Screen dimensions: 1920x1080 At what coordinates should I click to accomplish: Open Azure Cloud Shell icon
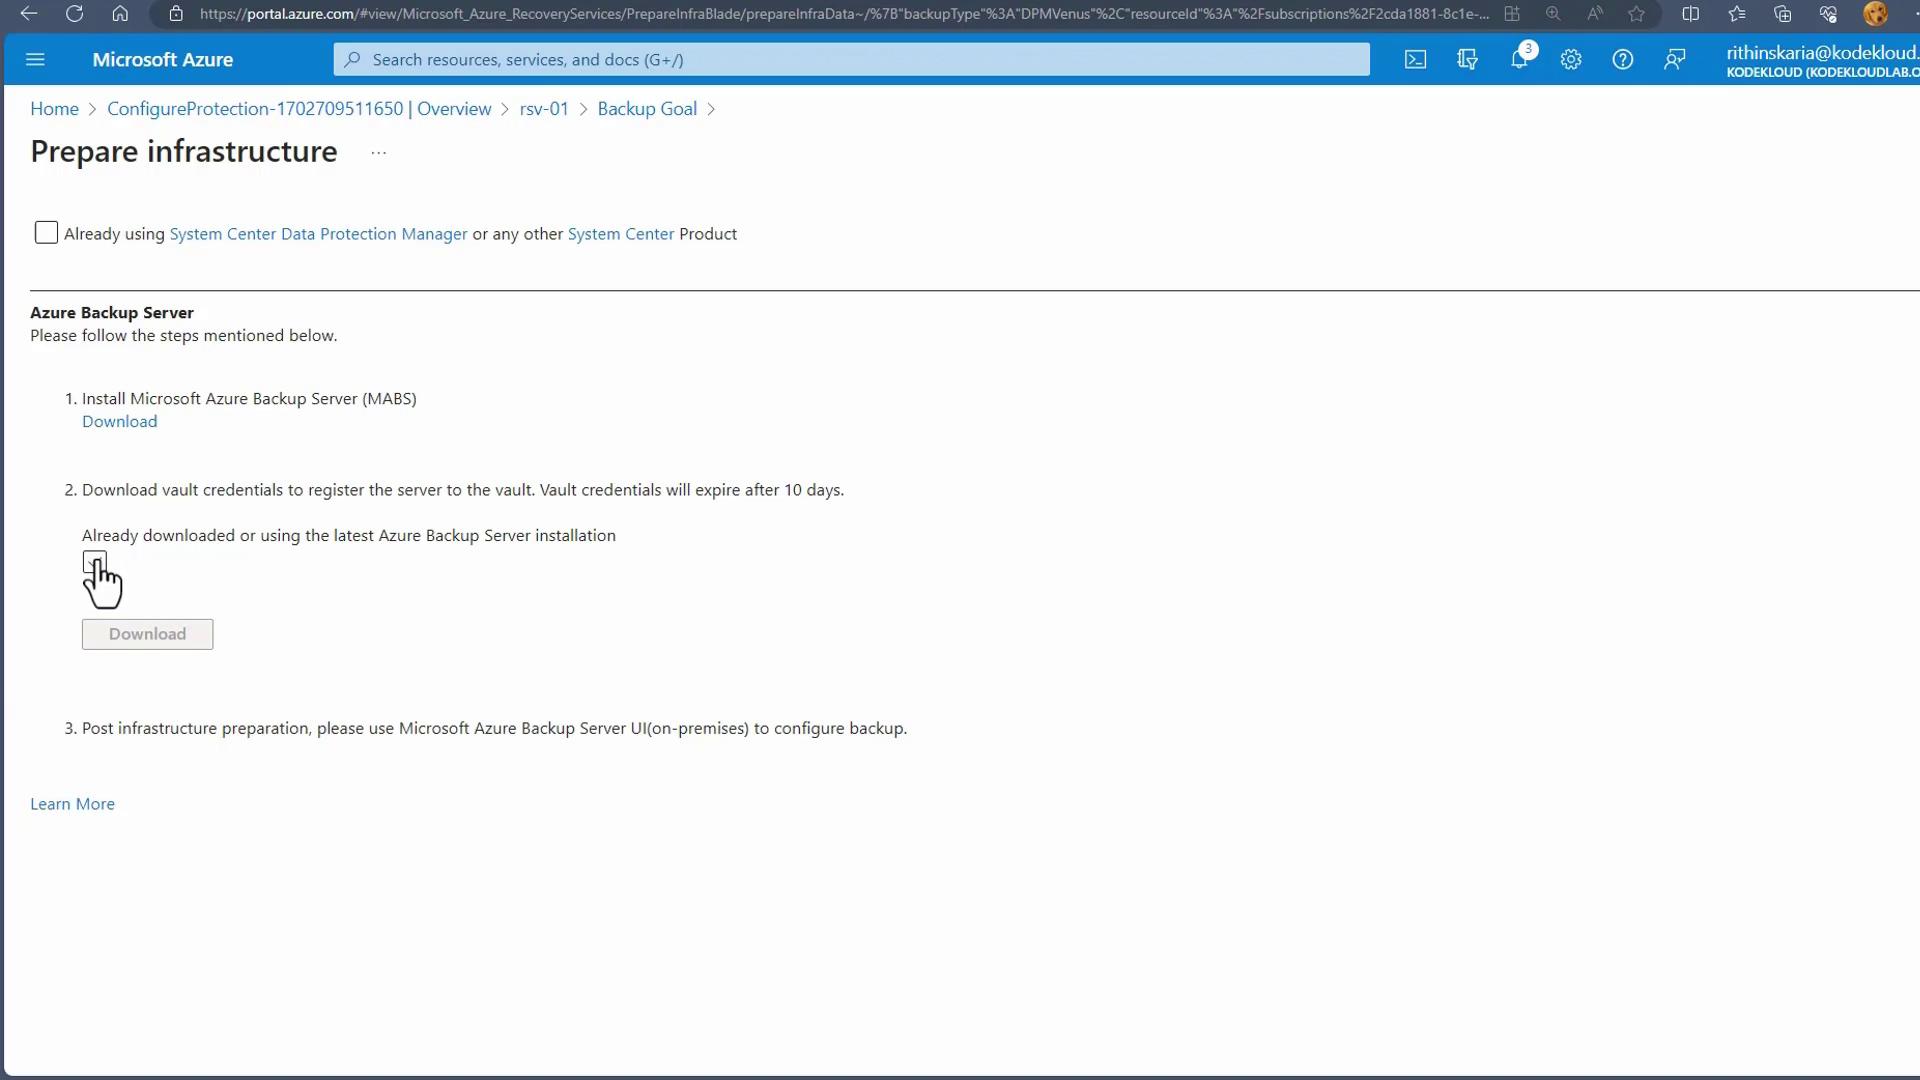tap(1415, 60)
